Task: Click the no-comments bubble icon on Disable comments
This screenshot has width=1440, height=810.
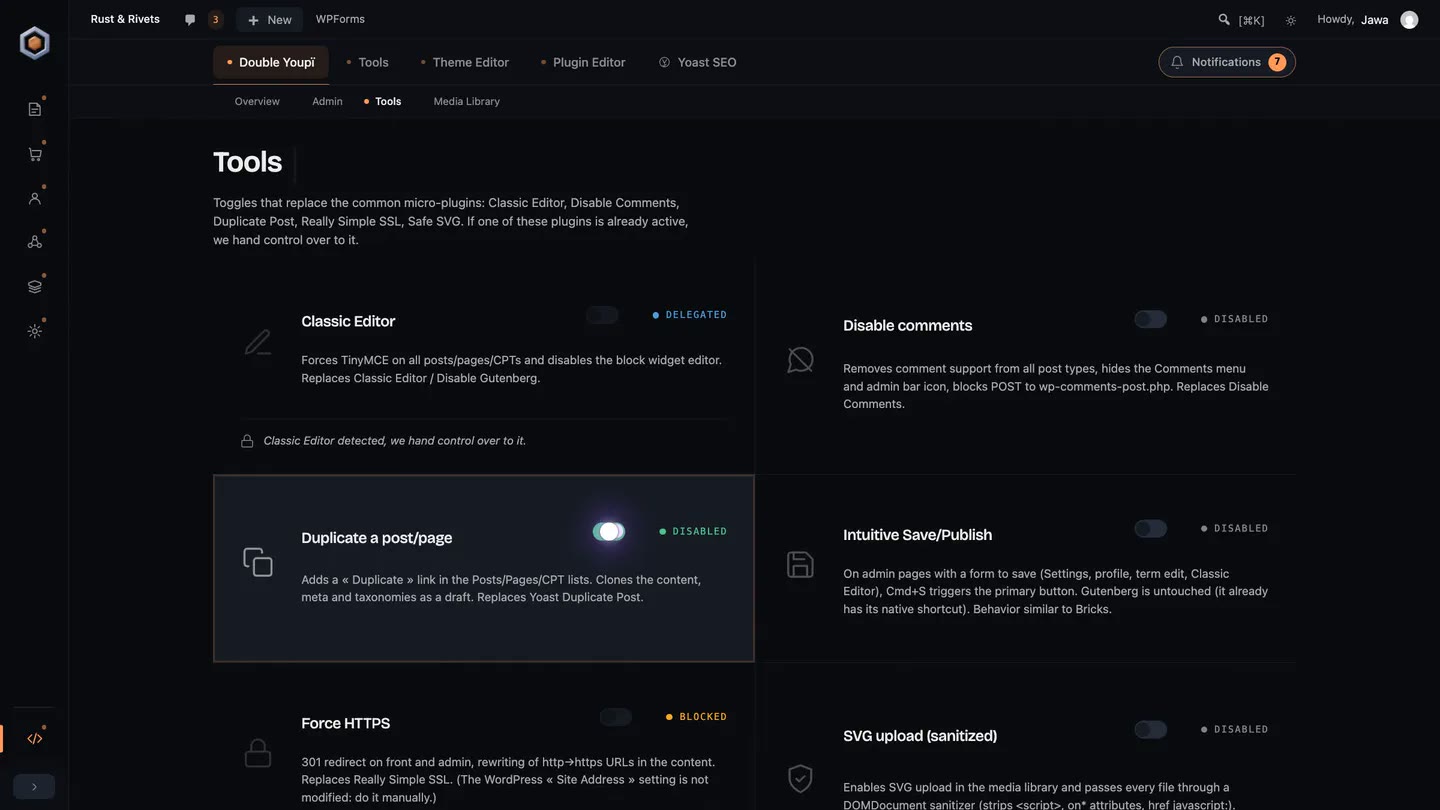Action: click(x=800, y=360)
